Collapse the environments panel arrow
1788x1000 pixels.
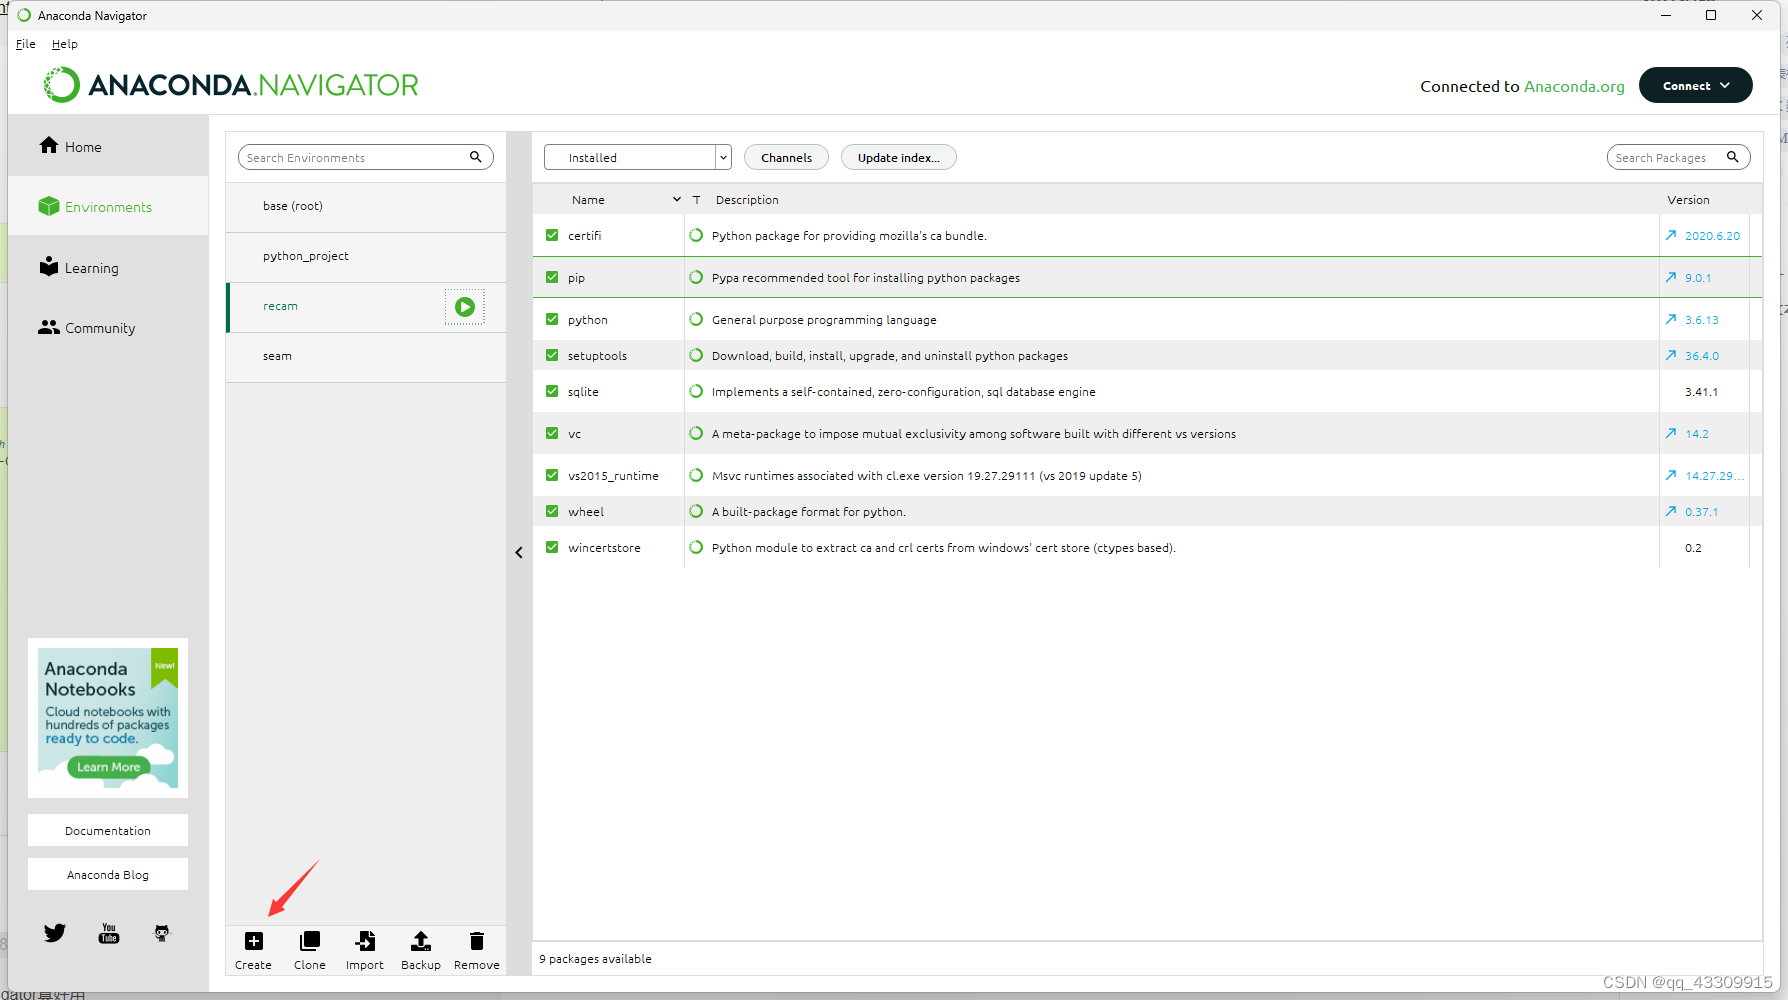click(519, 552)
